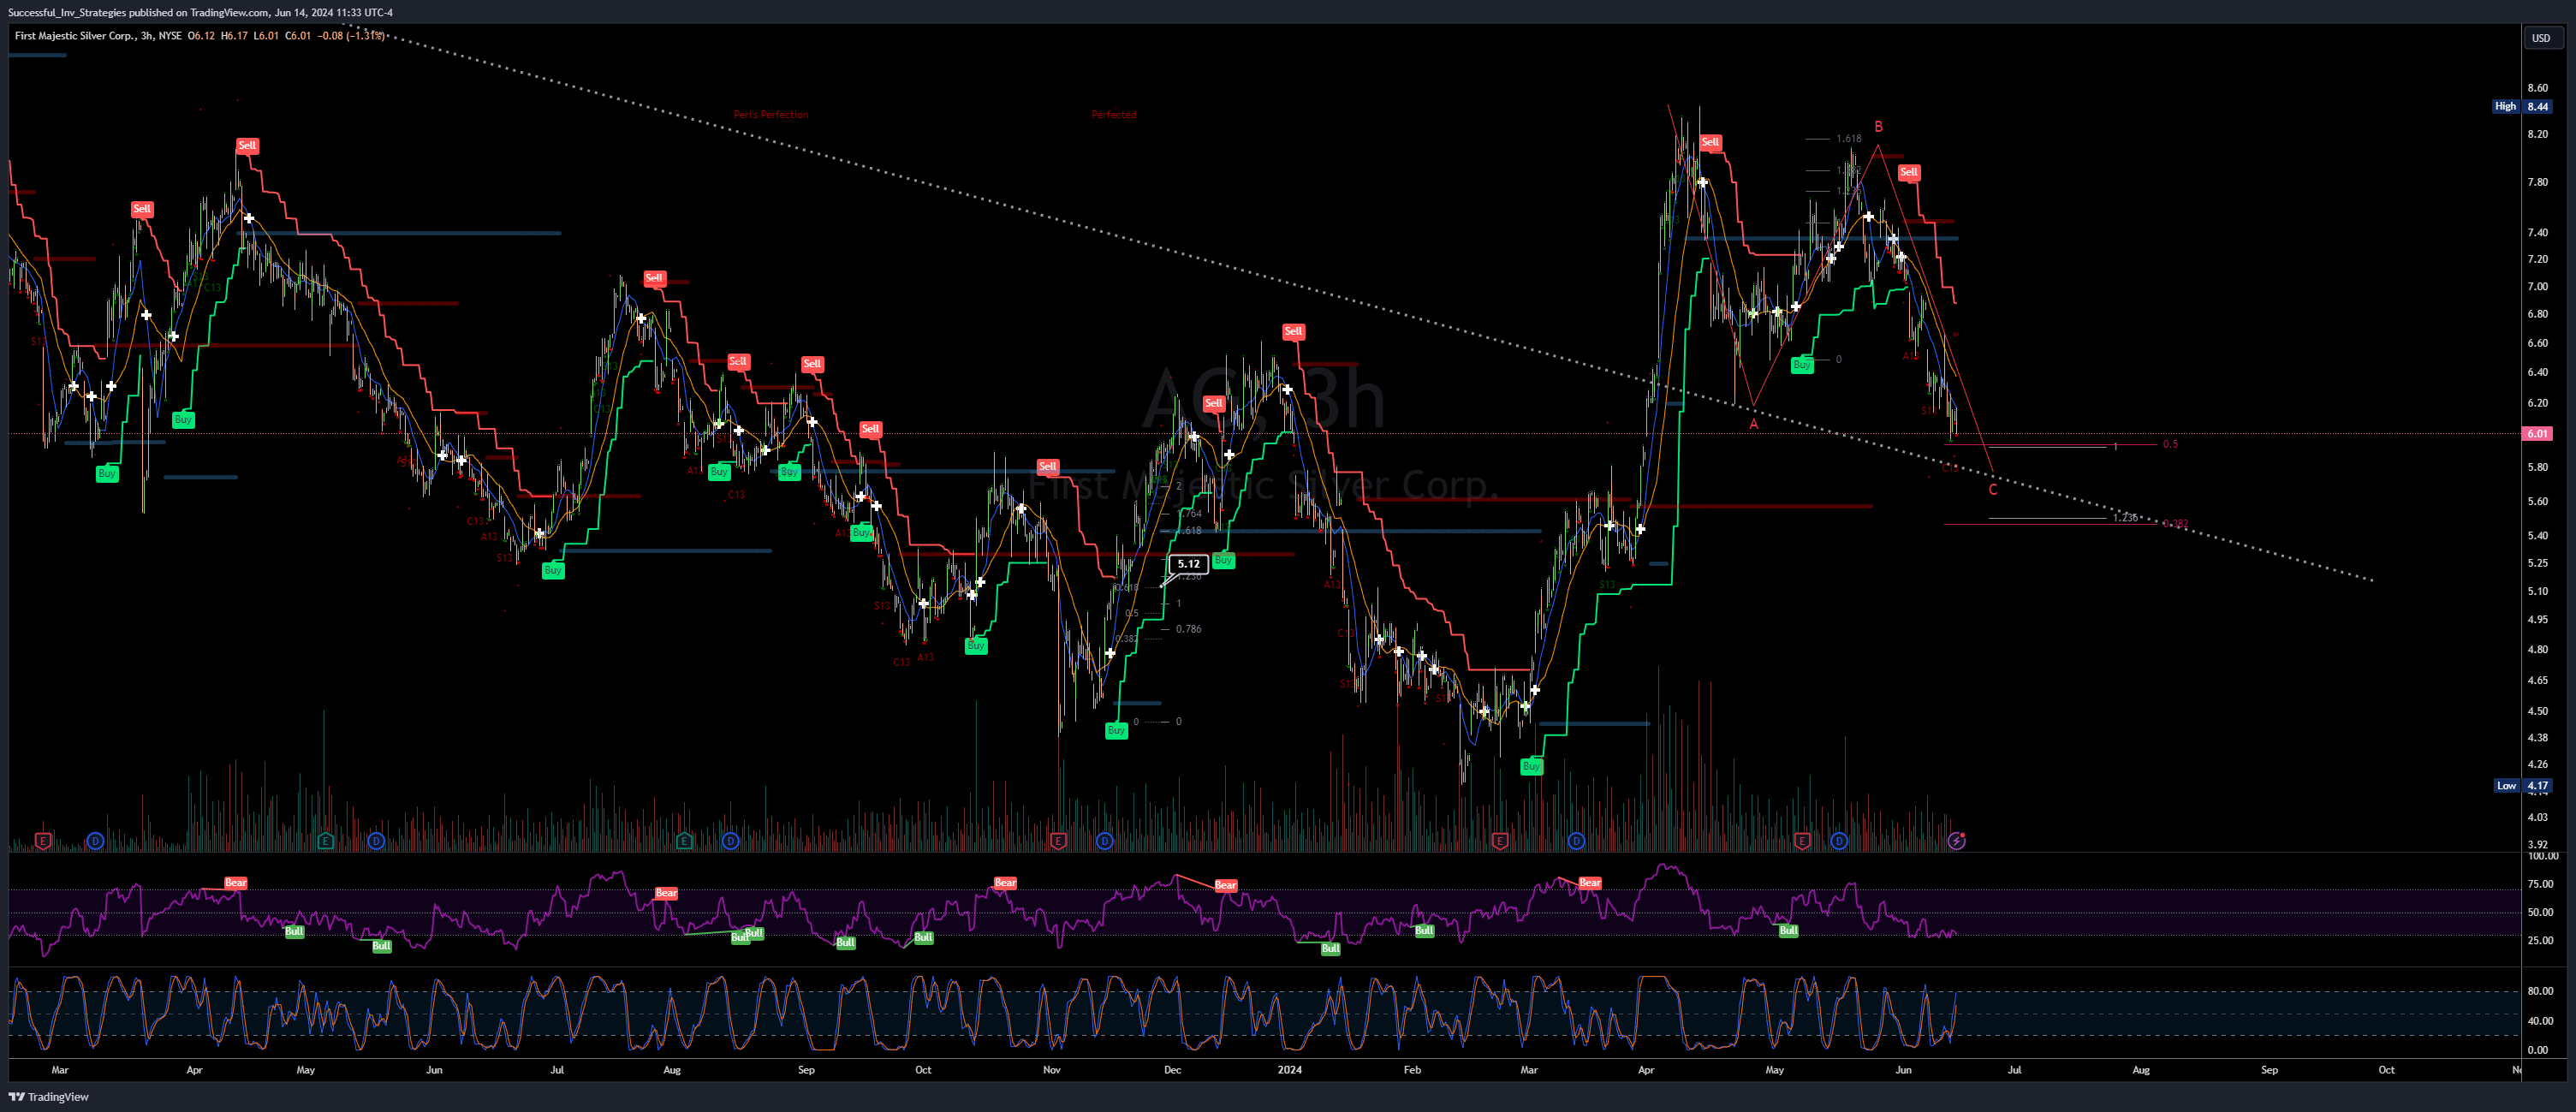Click the dividend D marker before Sep 2023
2576x1112 pixels.
(x=730, y=841)
